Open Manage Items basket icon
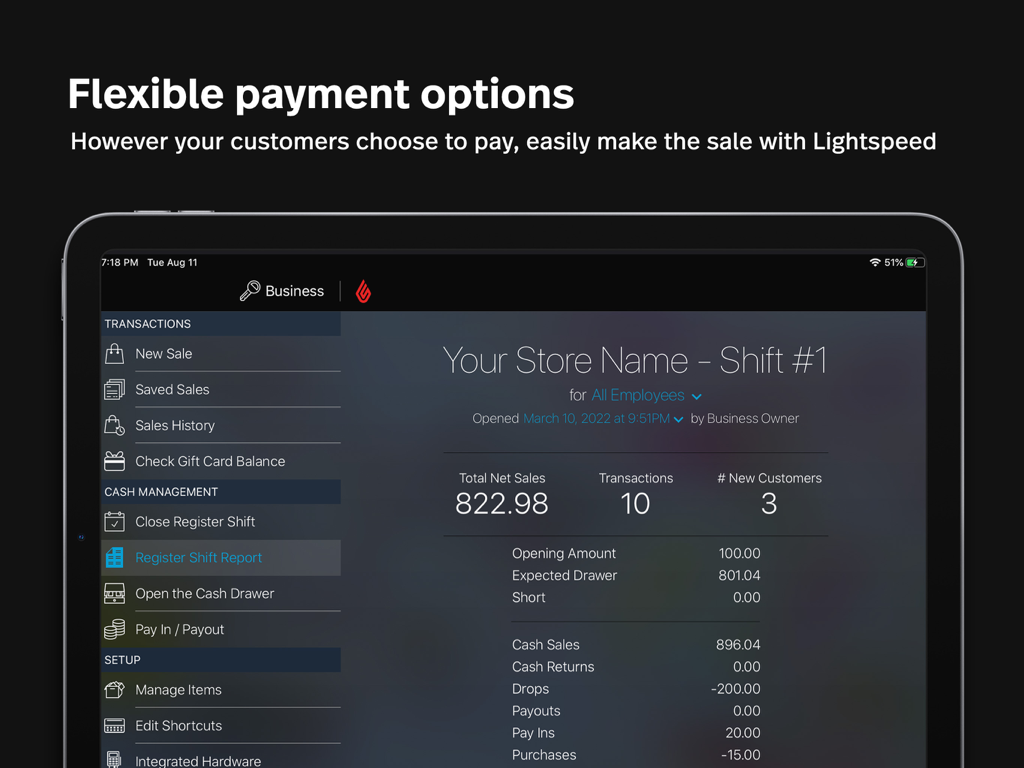 pos(115,690)
